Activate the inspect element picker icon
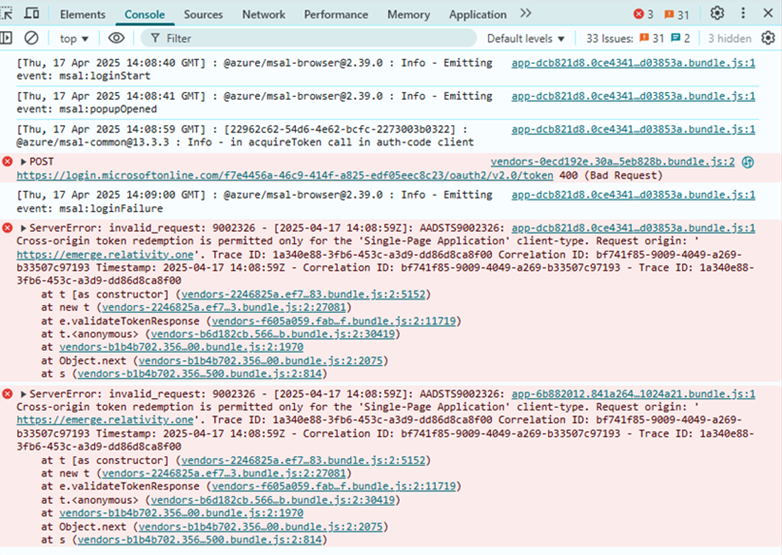The width and height of the screenshot is (782, 555). pos(6,13)
